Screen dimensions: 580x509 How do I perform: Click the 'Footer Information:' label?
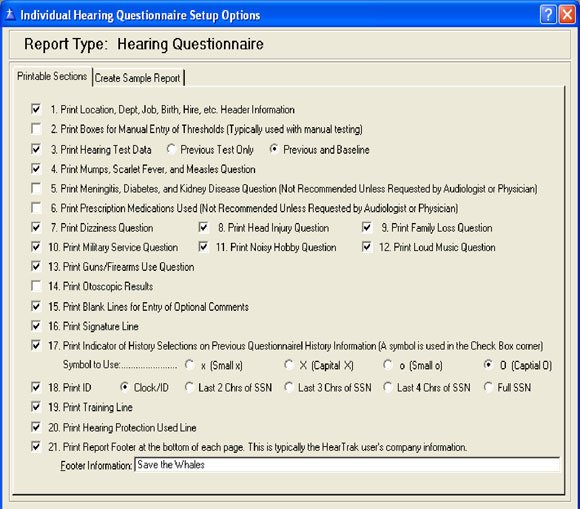[96, 465]
